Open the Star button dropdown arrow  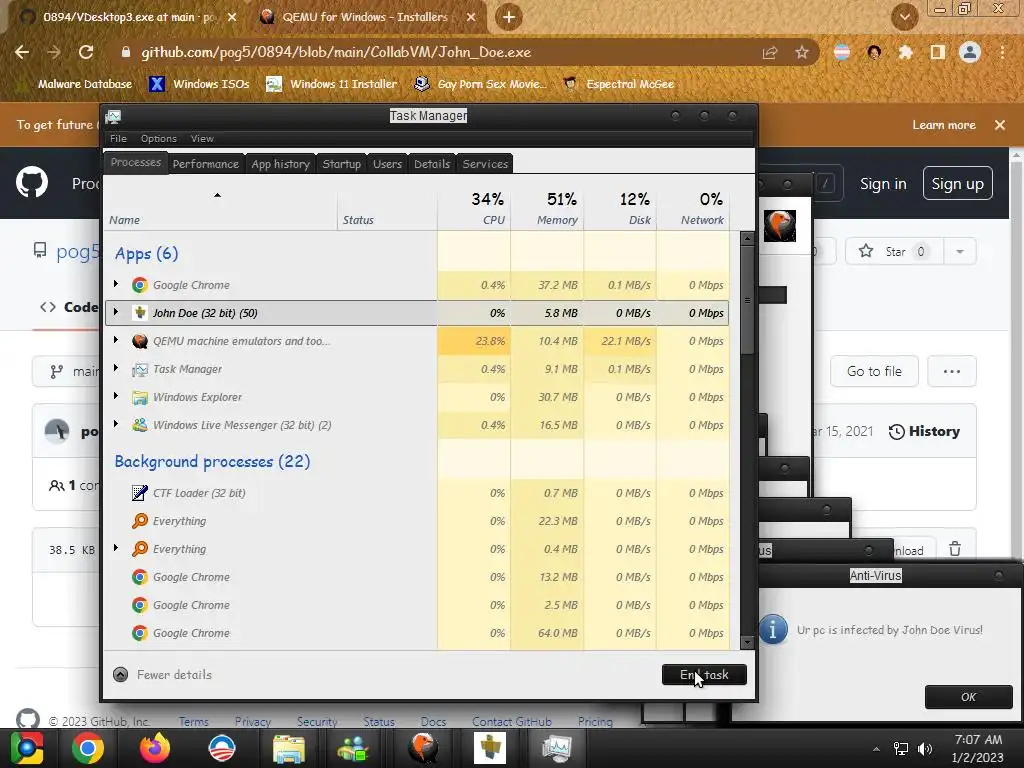[x=959, y=251]
